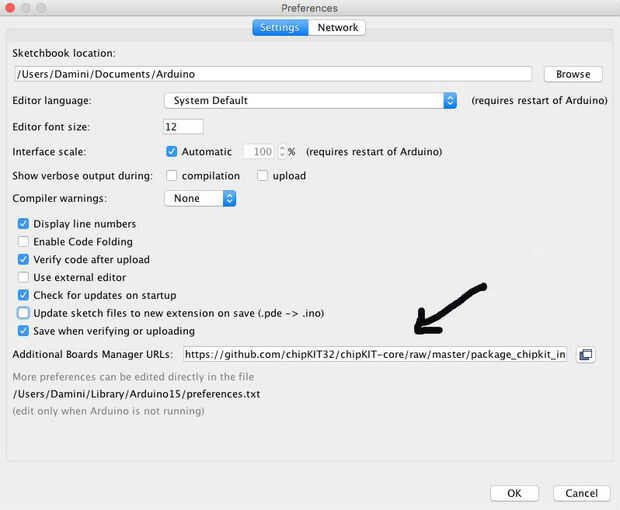Click the interface scale percentage stepper
620x510 pixels.
[x=282, y=152]
